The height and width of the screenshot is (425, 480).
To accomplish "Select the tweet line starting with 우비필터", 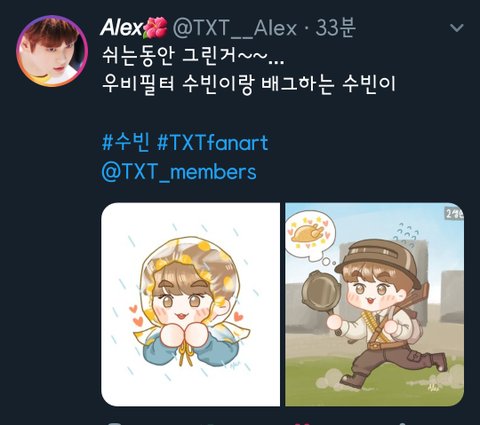I will [x=248, y=83].
